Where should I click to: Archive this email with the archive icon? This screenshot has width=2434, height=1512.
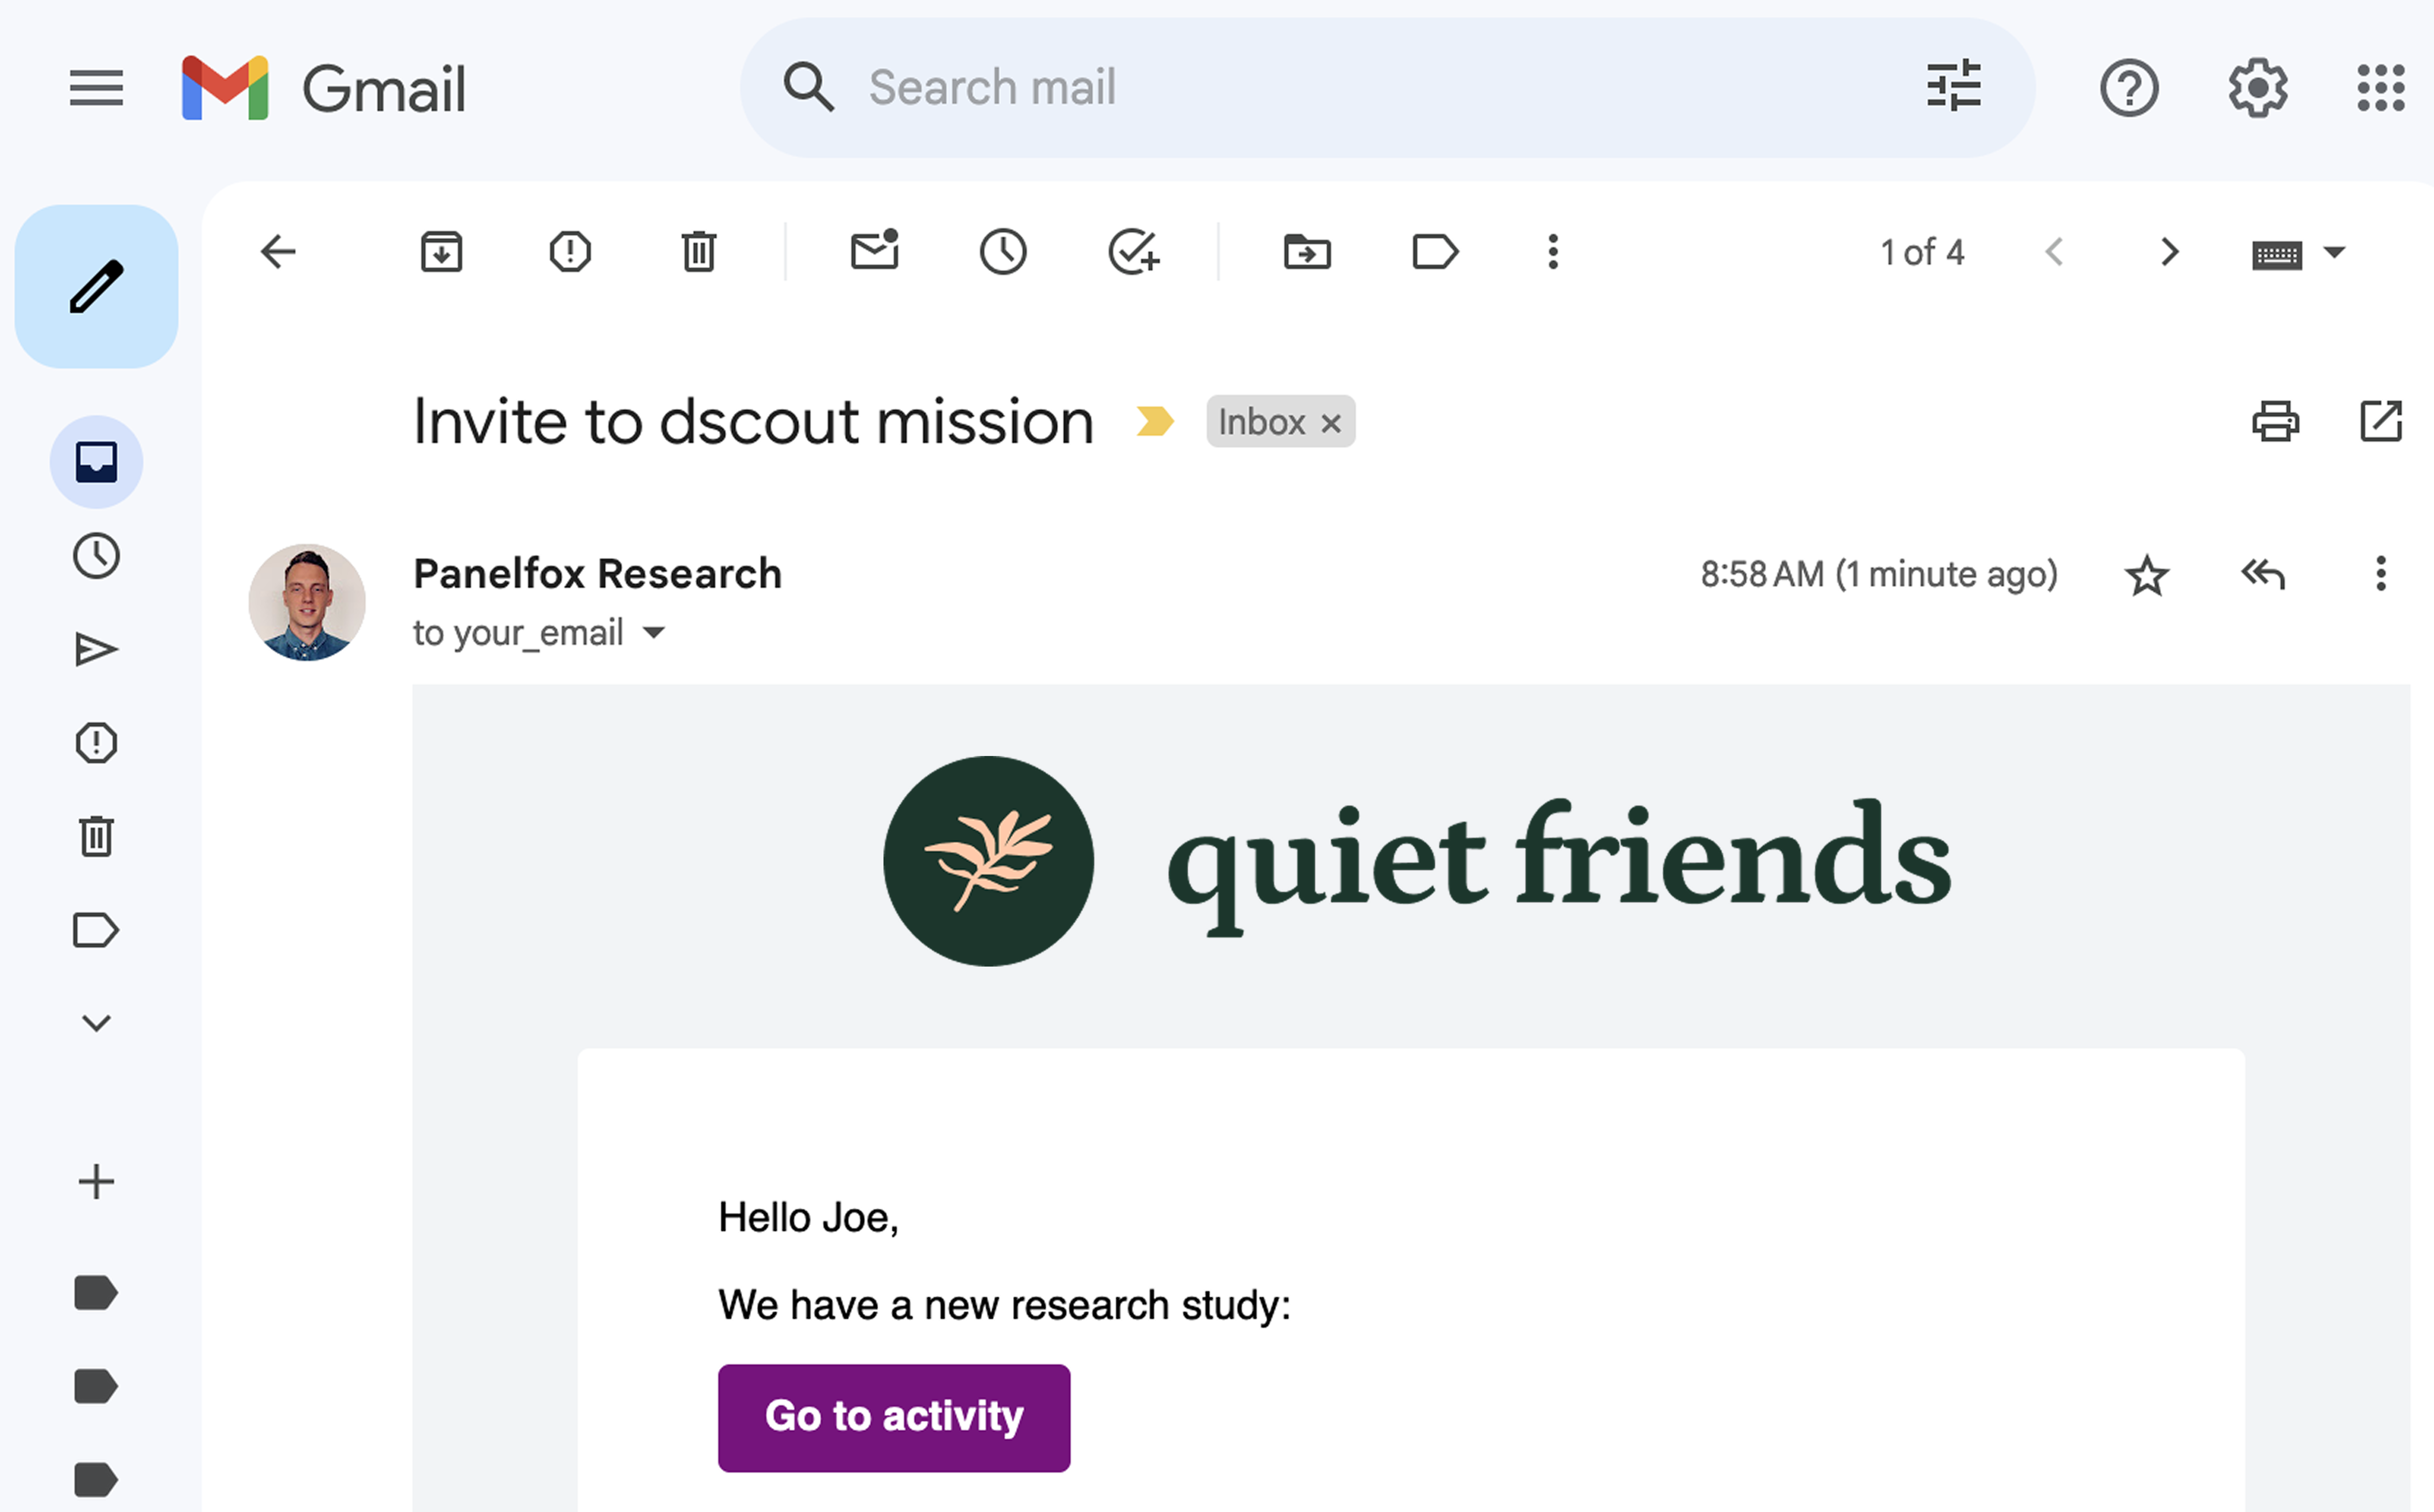coord(441,252)
